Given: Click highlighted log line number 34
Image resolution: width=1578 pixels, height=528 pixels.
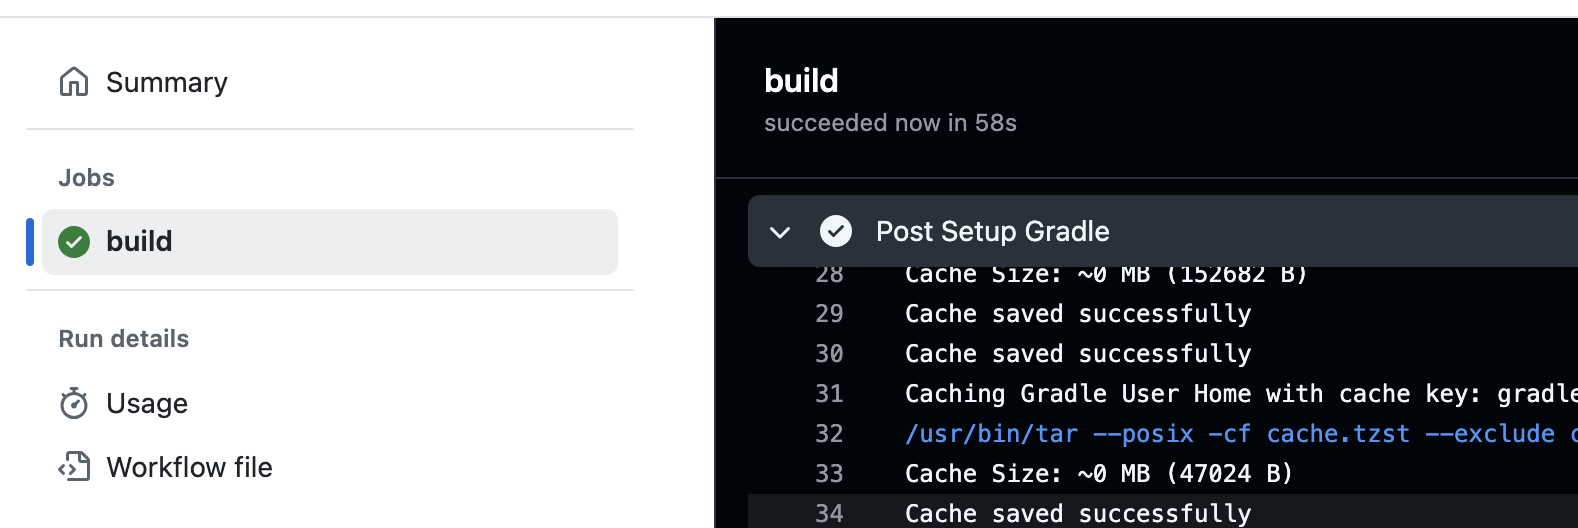Looking at the screenshot, I should (829, 514).
